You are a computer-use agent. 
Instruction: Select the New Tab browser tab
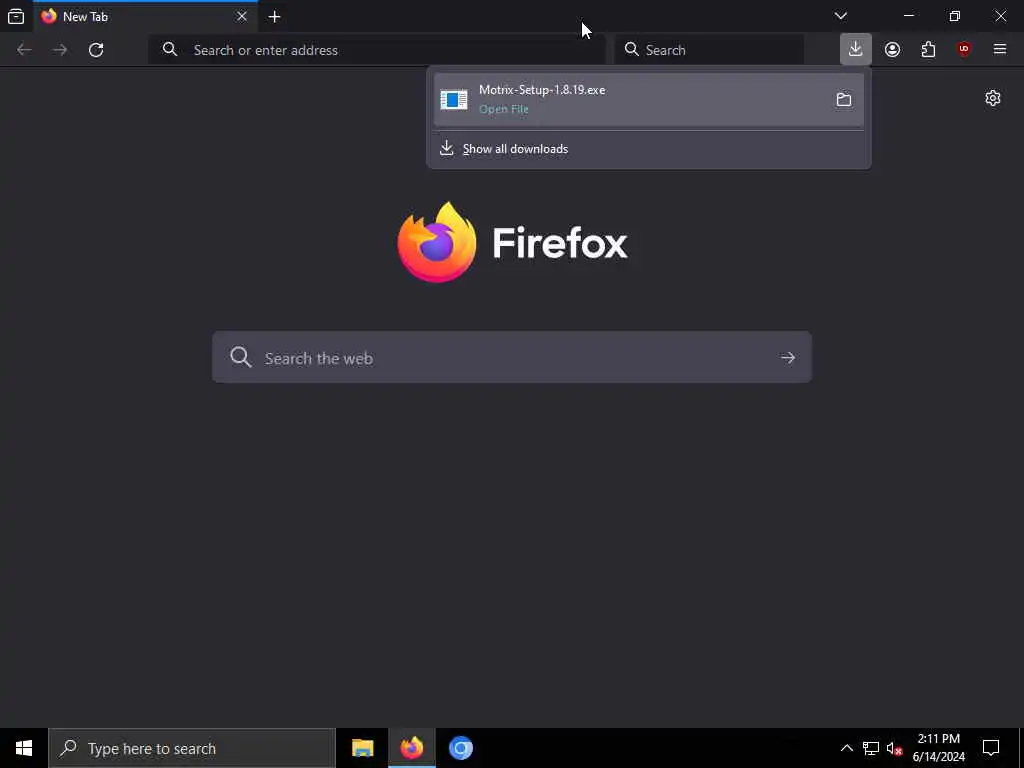click(145, 16)
